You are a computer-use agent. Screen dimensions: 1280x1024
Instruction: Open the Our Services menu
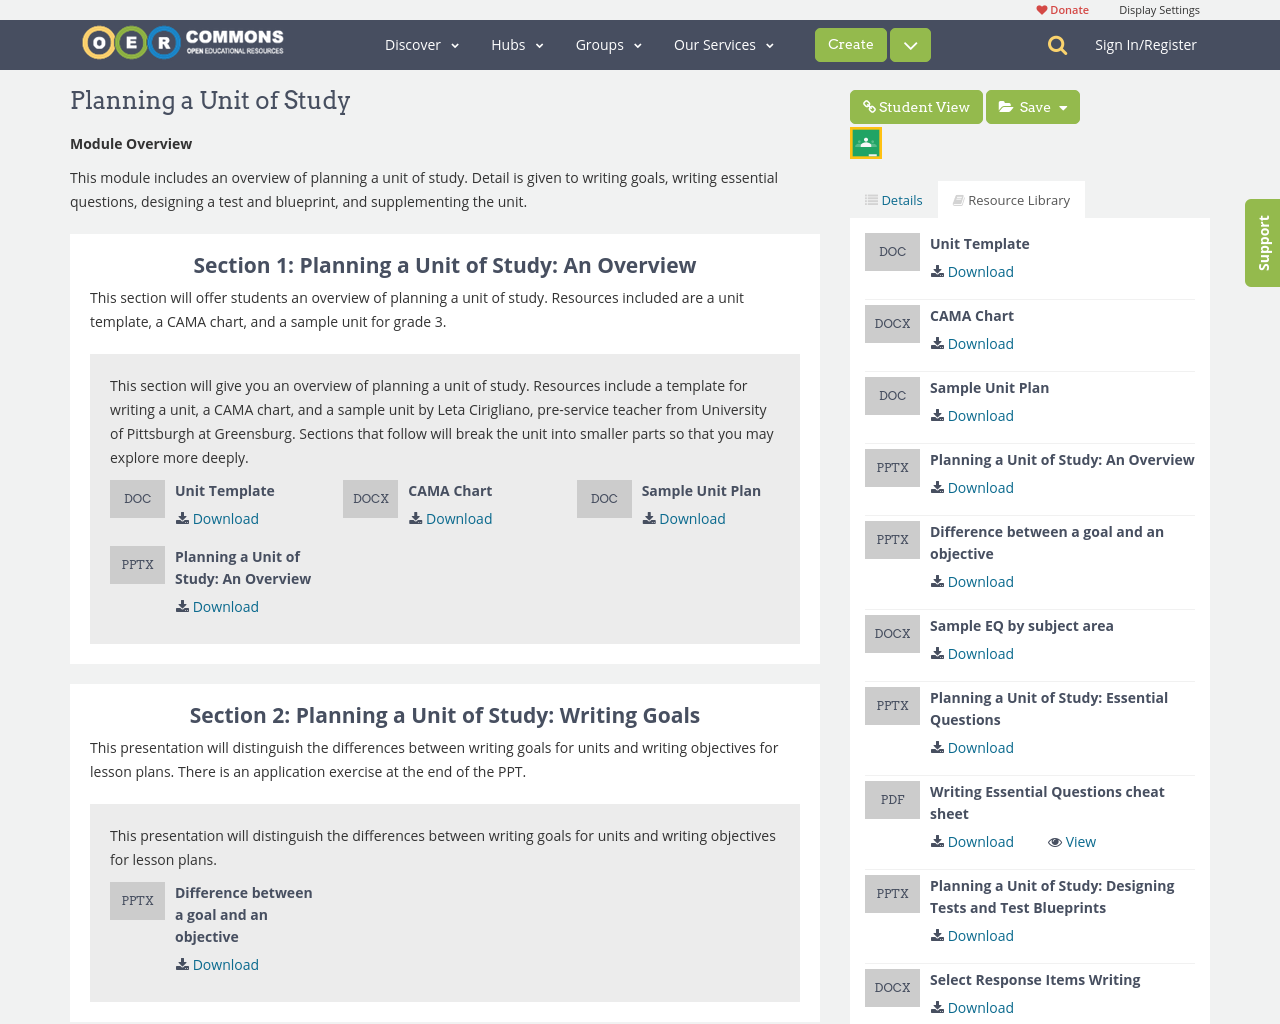click(722, 44)
